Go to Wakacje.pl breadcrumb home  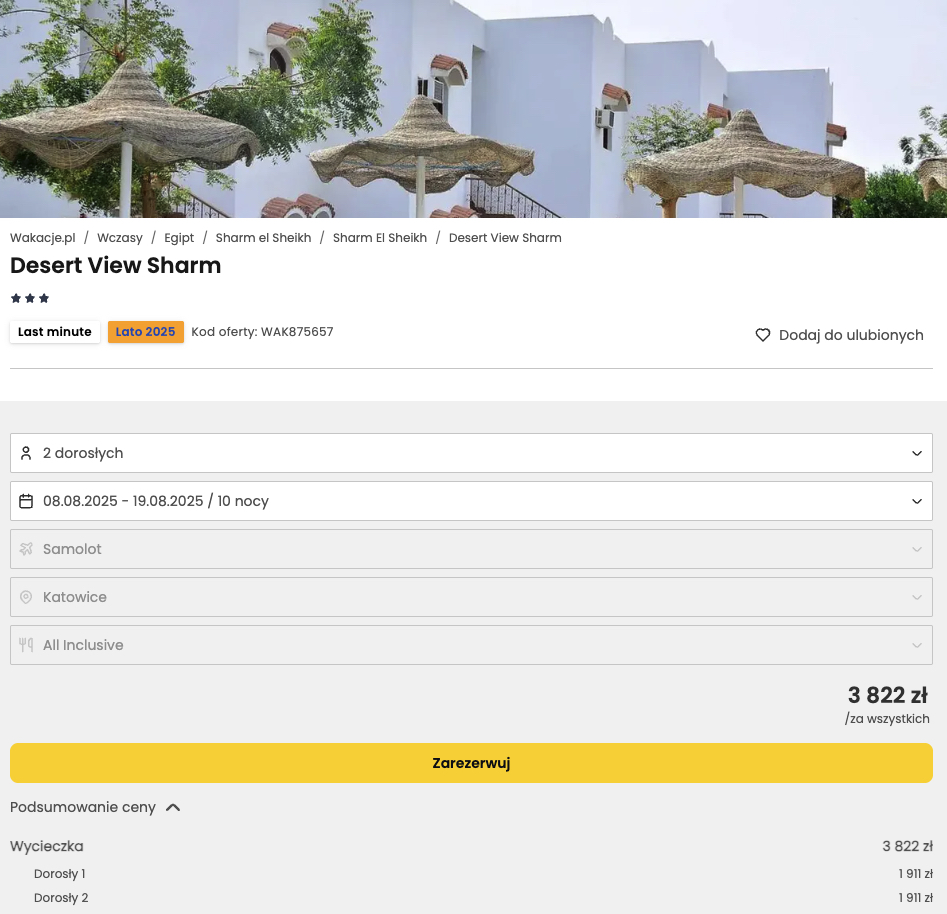pos(43,238)
